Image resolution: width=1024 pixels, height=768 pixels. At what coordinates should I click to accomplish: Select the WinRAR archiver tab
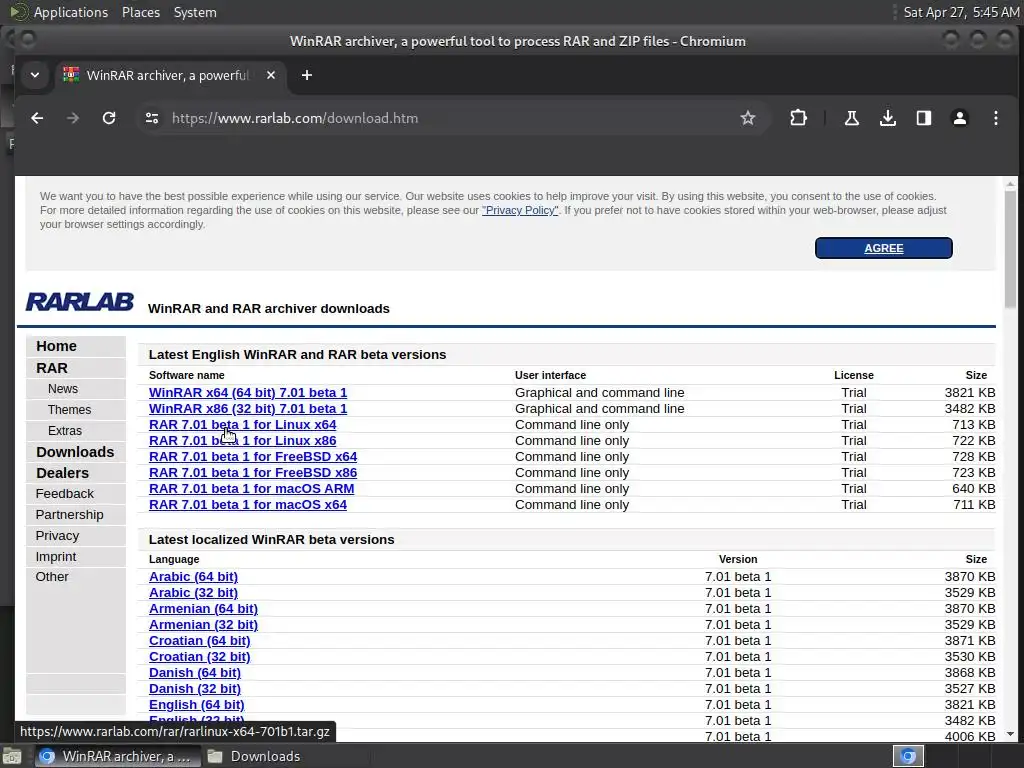(168, 75)
